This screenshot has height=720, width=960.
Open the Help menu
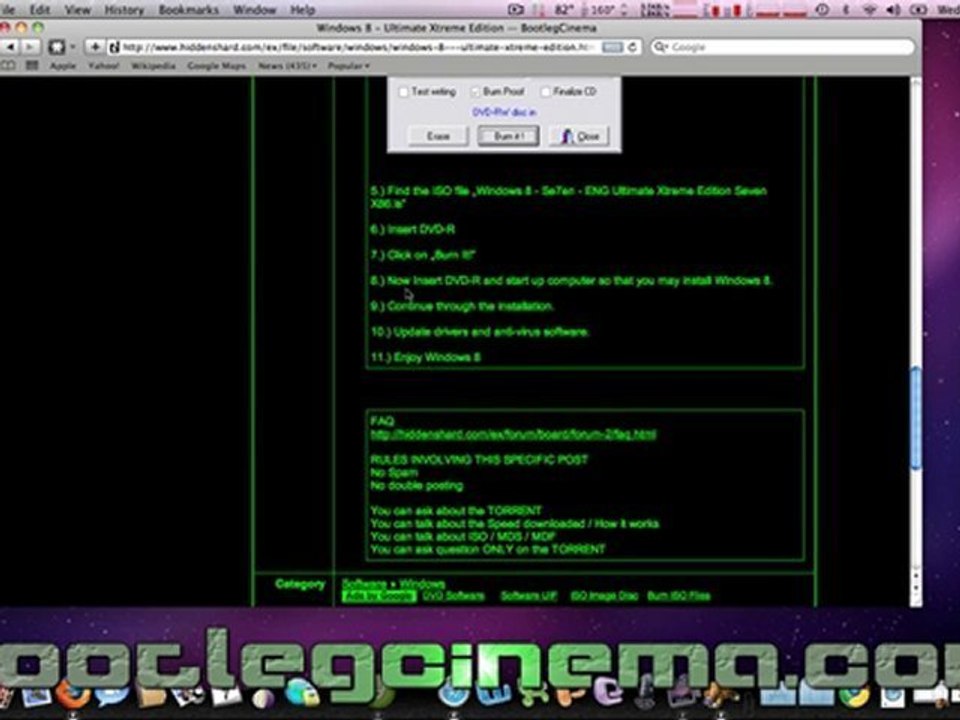pyautogui.click(x=302, y=10)
